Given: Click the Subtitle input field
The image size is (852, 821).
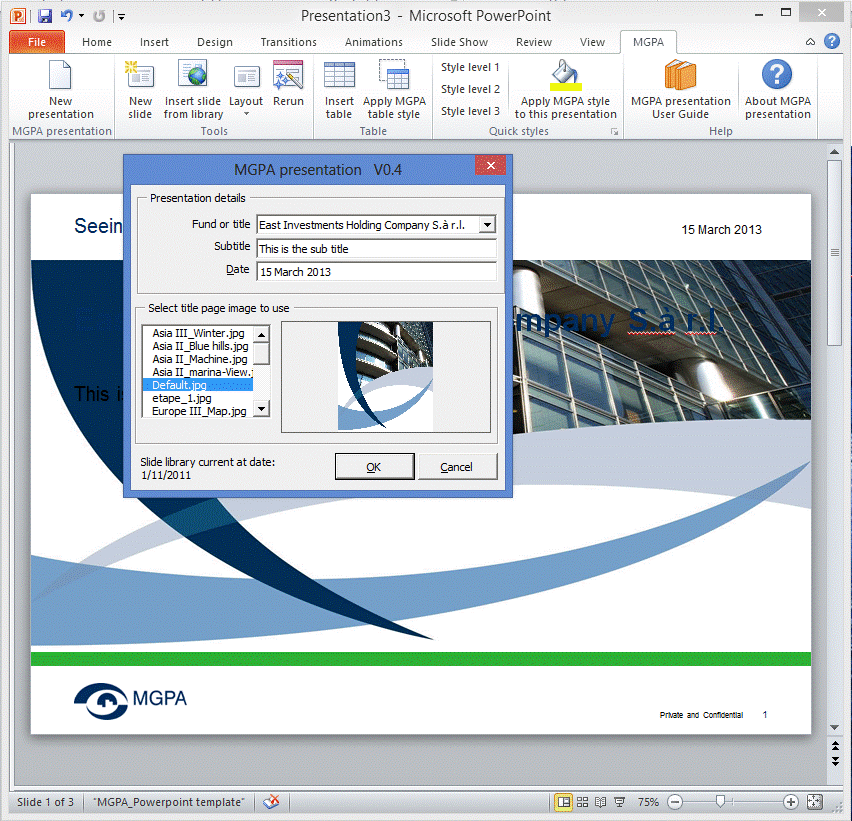Looking at the screenshot, I should coord(376,248).
